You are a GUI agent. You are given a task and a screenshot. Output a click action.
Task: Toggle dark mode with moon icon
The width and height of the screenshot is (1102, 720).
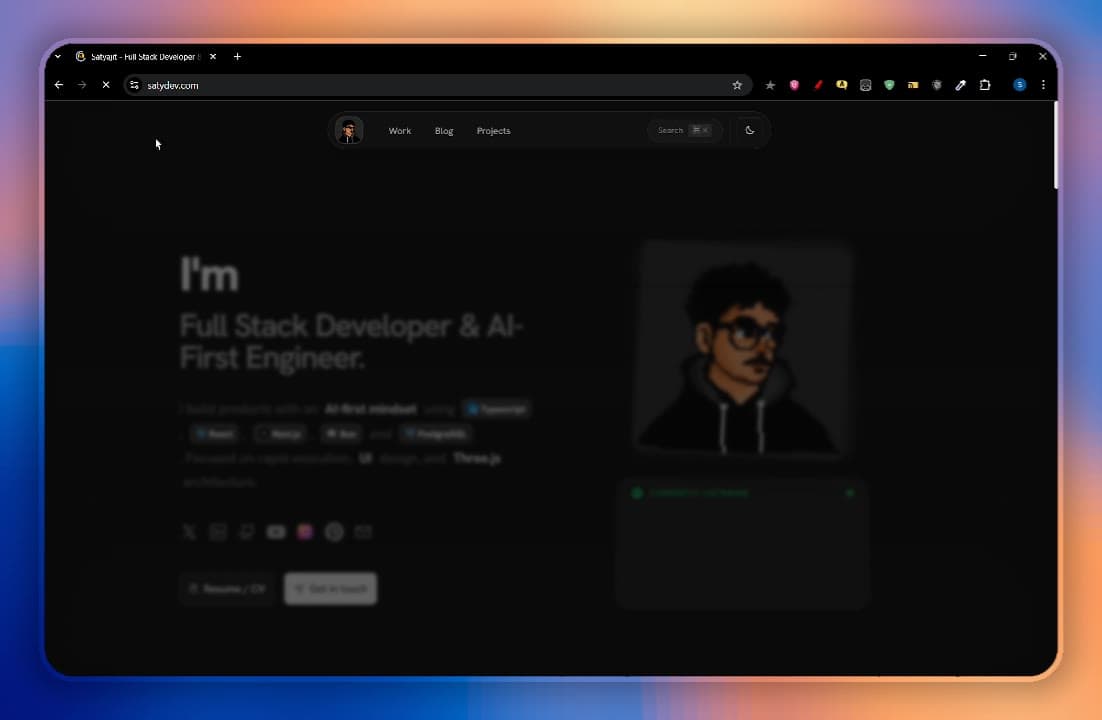coord(750,130)
